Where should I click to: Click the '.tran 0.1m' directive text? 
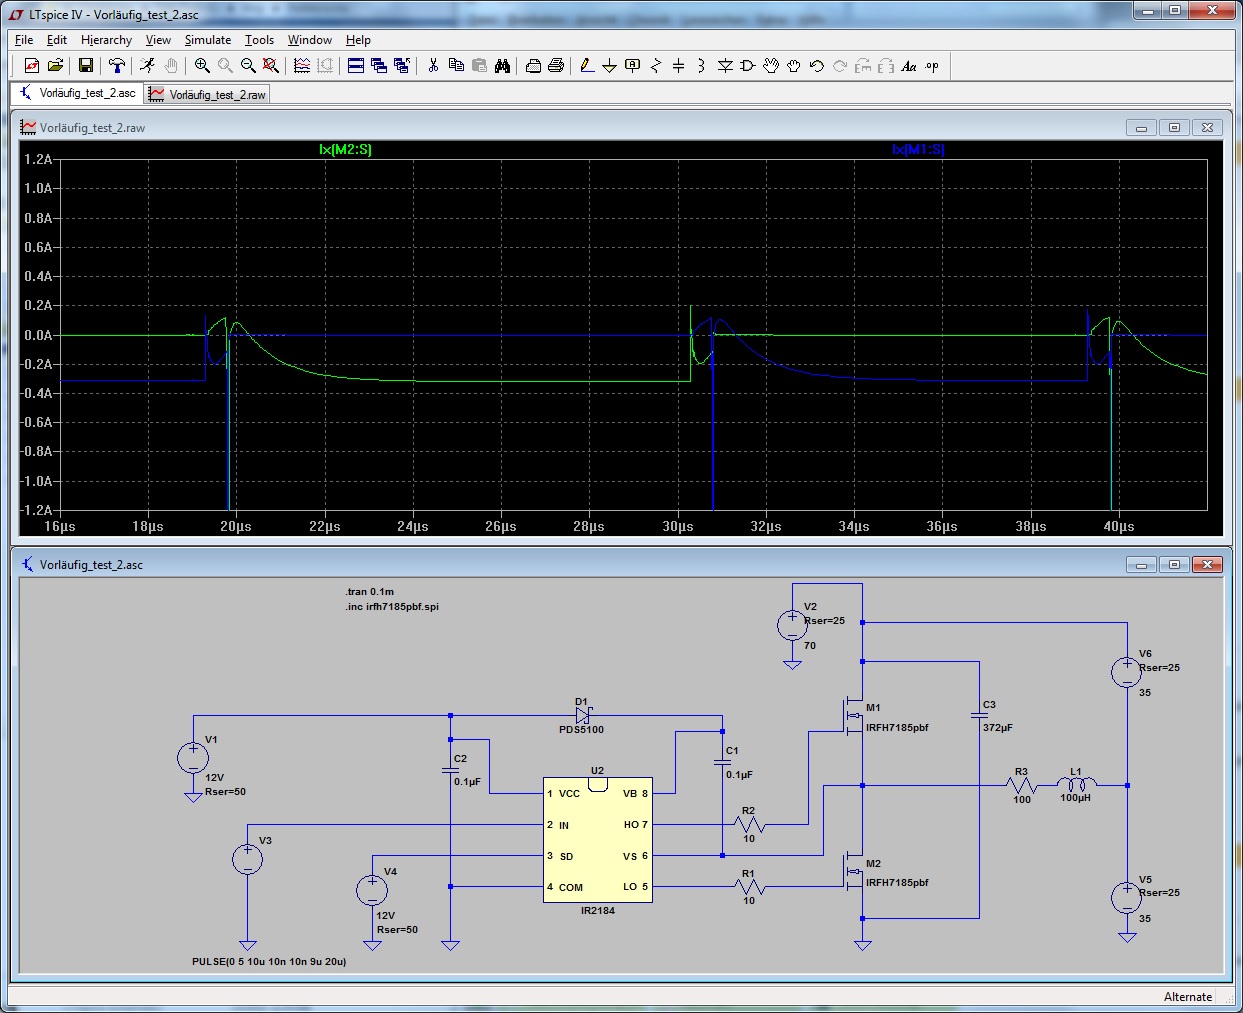[x=370, y=592]
